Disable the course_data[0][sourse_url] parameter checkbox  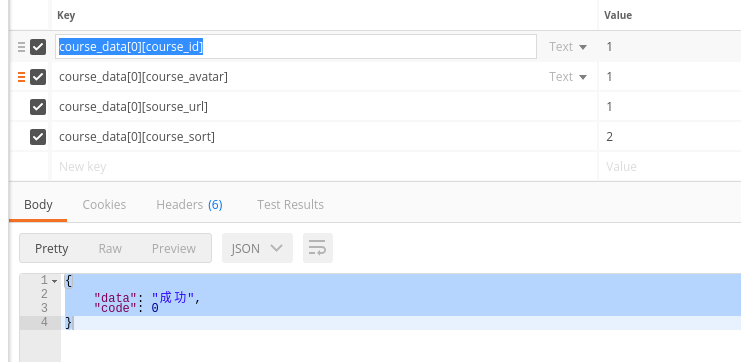[38, 107]
